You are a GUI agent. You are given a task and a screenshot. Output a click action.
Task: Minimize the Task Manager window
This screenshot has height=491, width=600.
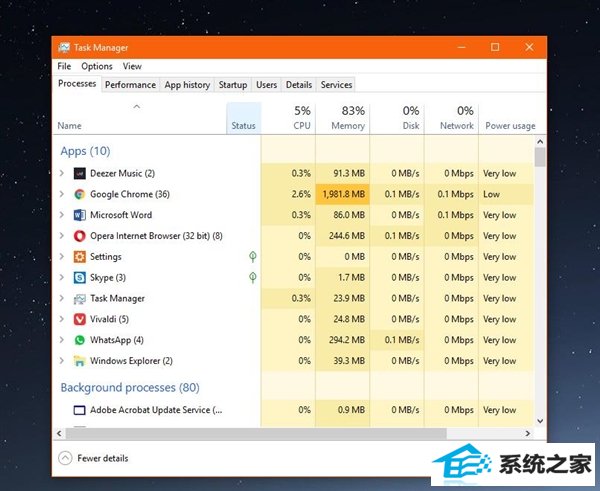tap(461, 47)
